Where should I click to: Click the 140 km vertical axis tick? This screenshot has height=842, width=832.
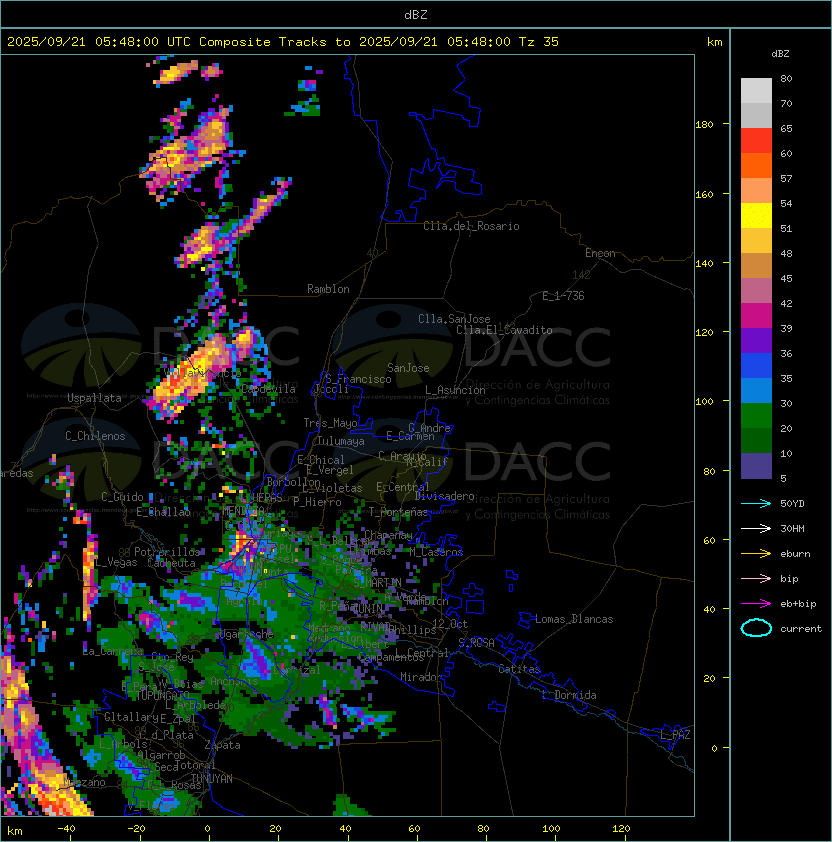[704, 263]
